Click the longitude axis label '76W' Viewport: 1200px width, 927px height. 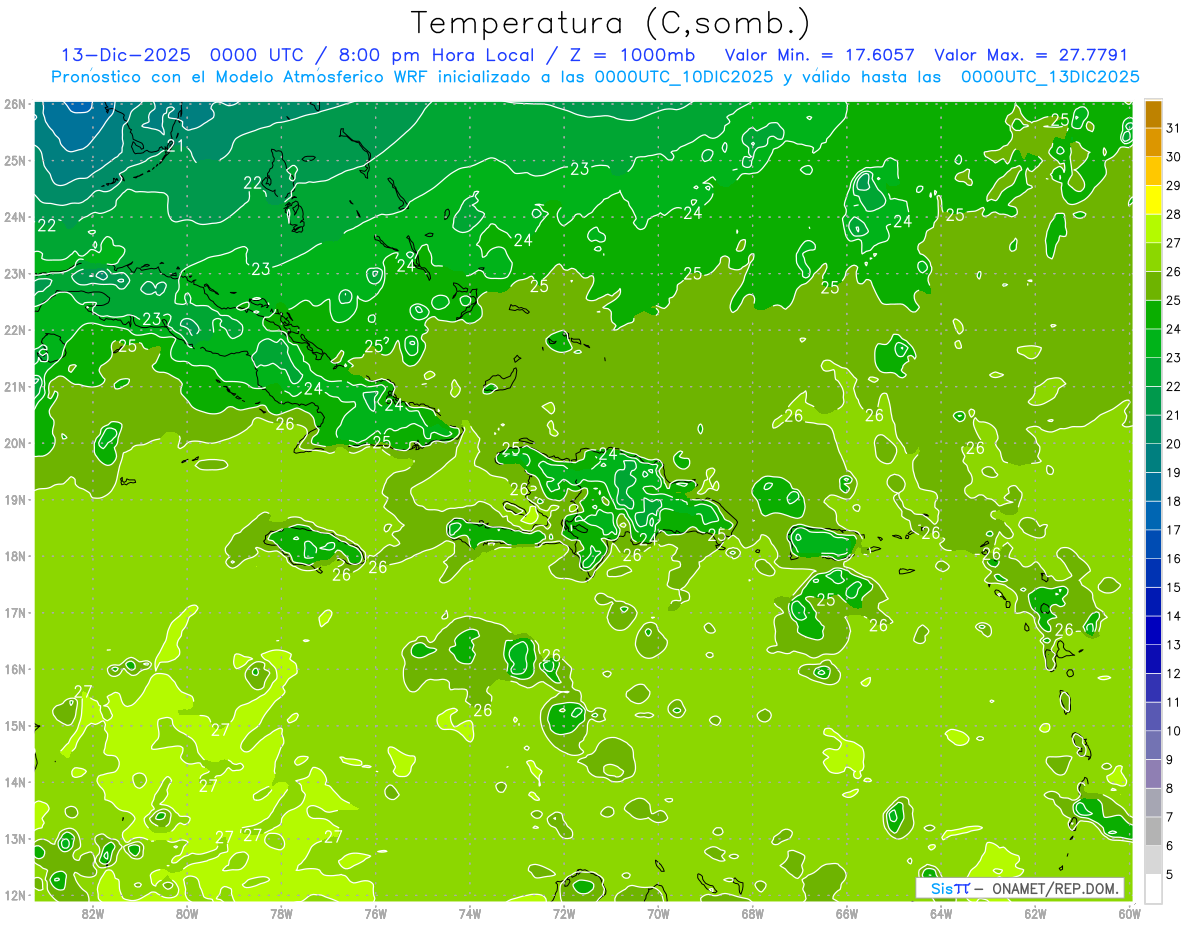coord(375,913)
